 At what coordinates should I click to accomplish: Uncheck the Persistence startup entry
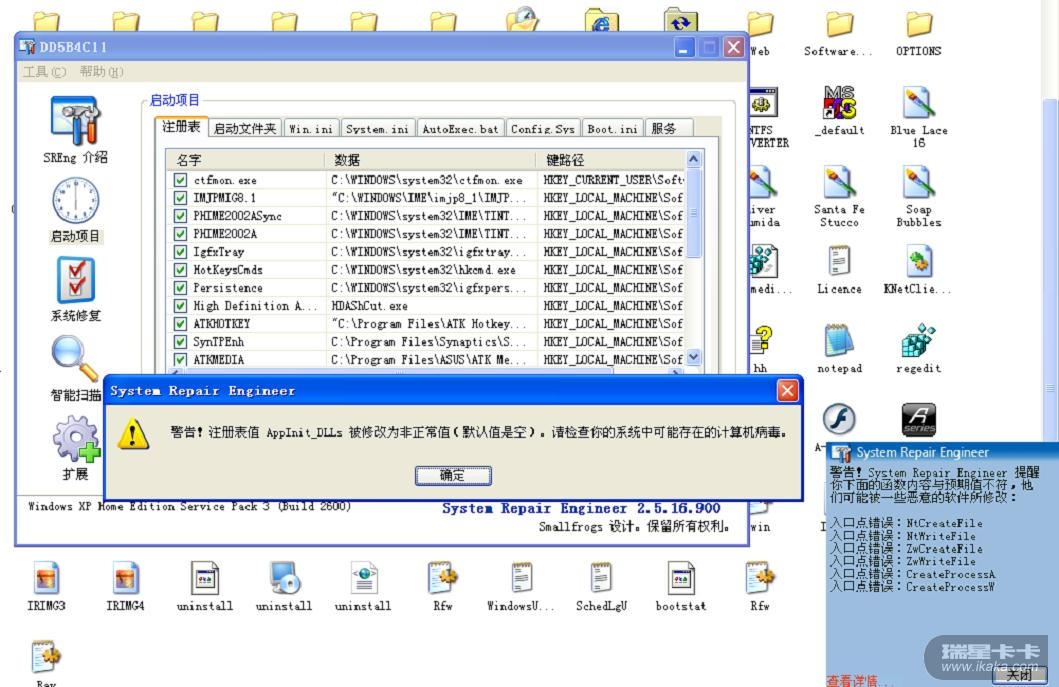(180, 288)
